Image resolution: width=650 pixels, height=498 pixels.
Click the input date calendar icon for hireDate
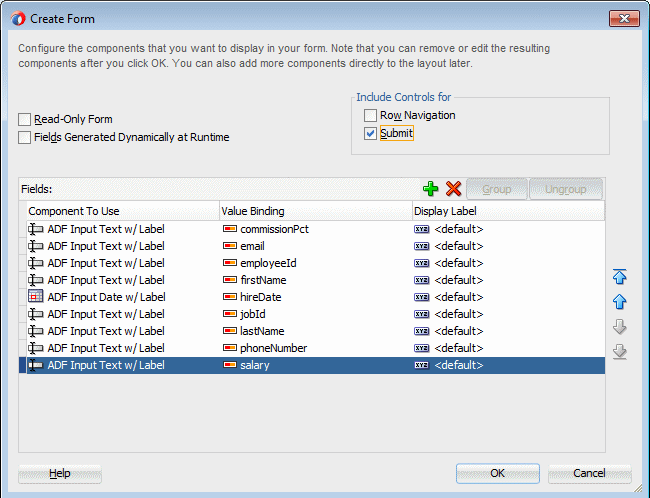[x=36, y=297]
